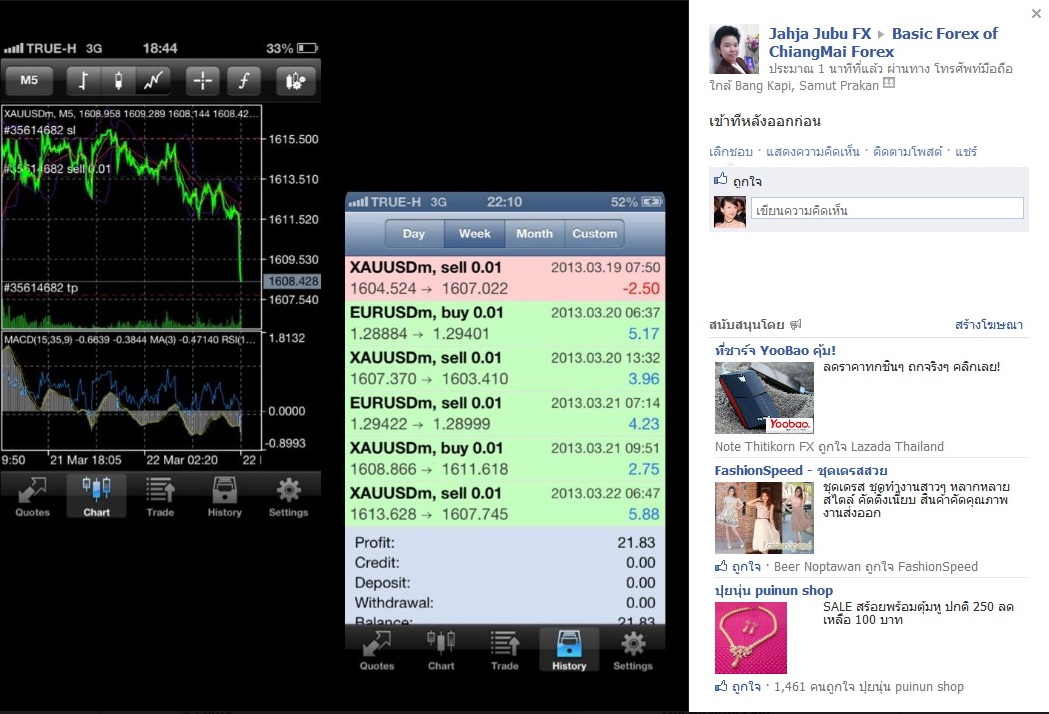Close the photo viewer with X
The width and height of the screenshot is (1049, 714).
(x=1036, y=13)
